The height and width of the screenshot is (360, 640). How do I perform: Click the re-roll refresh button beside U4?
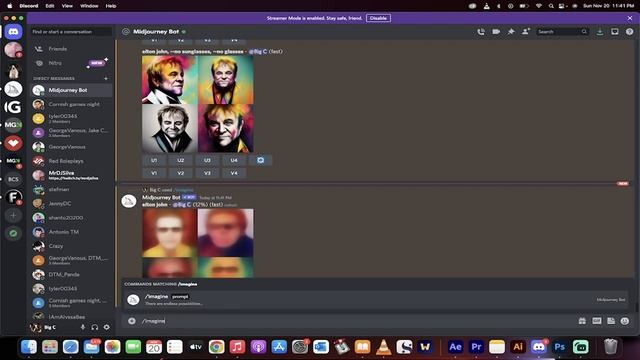point(260,160)
